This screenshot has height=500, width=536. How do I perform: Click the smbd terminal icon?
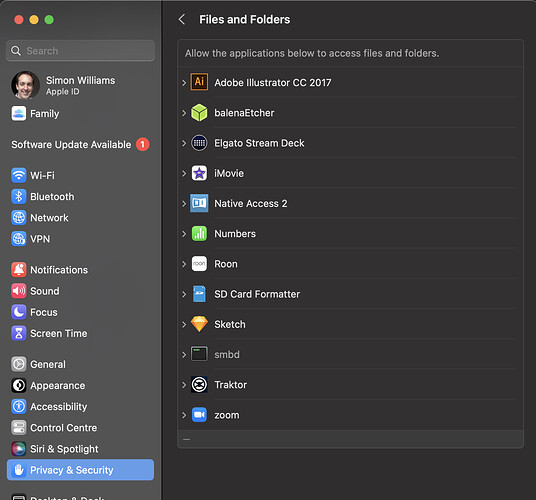[199, 354]
